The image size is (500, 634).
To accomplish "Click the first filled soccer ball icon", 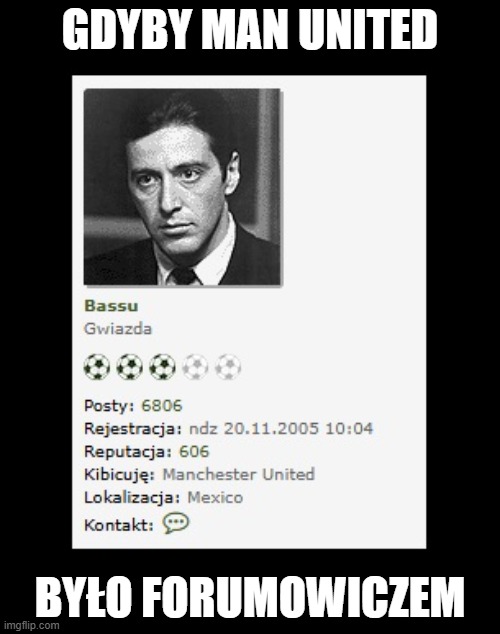I will (x=97, y=367).
